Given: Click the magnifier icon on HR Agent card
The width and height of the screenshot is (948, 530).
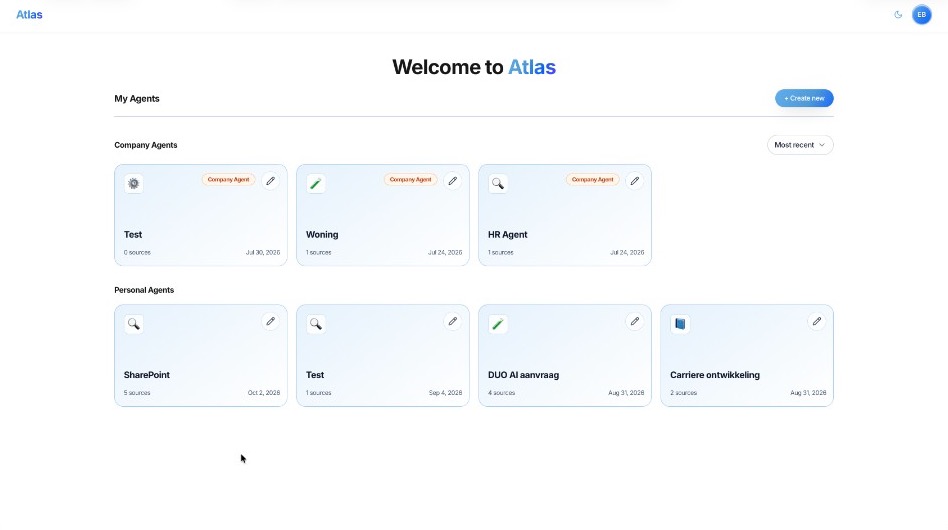Looking at the screenshot, I should click(x=498, y=183).
